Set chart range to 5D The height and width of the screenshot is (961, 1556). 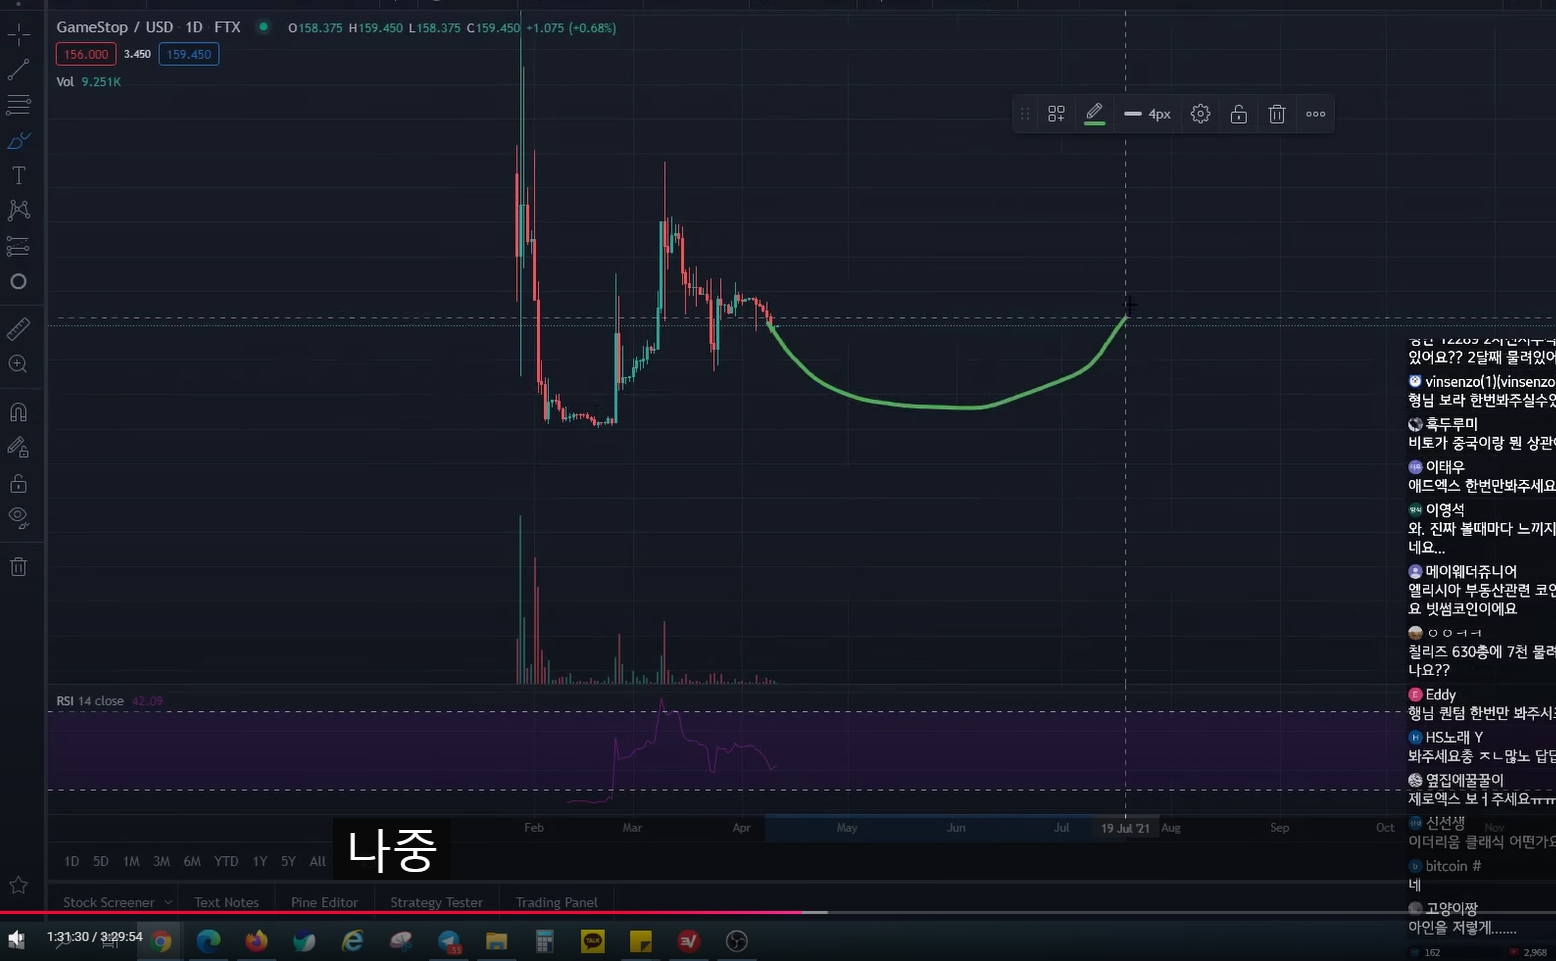click(x=101, y=861)
